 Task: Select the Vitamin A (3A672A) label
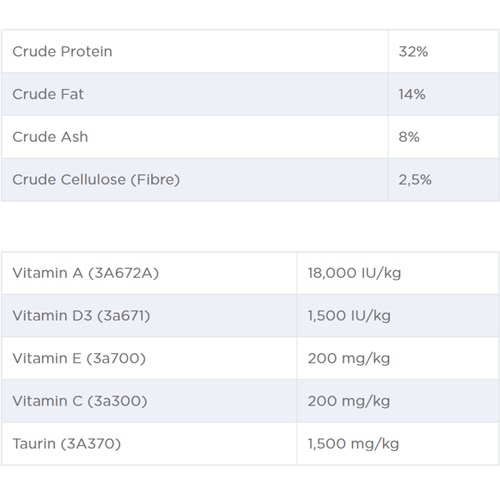pyautogui.click(x=86, y=273)
